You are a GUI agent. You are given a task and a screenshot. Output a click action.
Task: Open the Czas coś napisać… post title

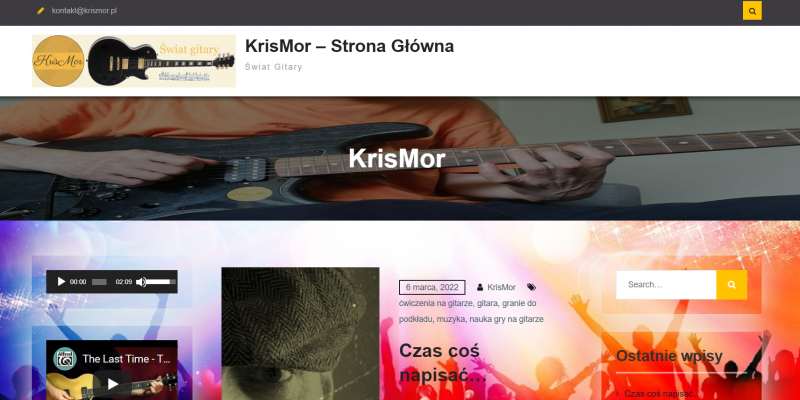tap(443, 363)
